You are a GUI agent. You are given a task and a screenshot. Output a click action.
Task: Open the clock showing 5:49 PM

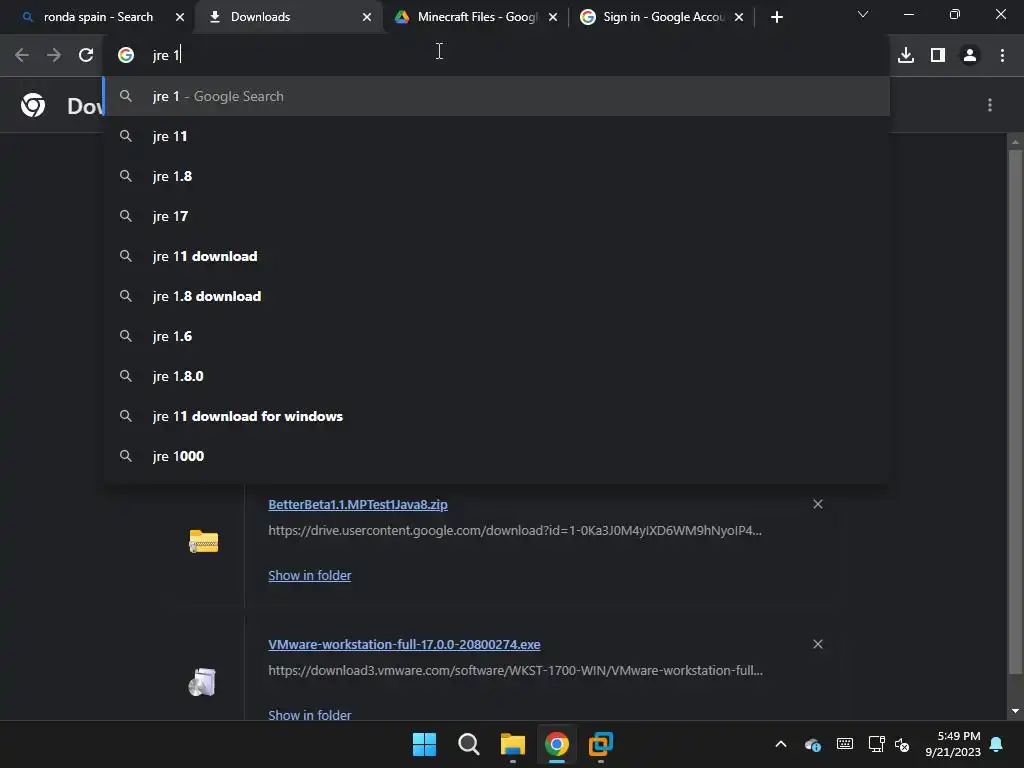[x=953, y=744]
